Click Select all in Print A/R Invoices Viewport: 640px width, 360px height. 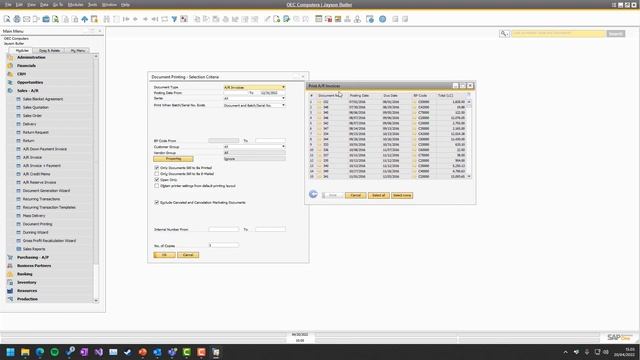(378, 195)
